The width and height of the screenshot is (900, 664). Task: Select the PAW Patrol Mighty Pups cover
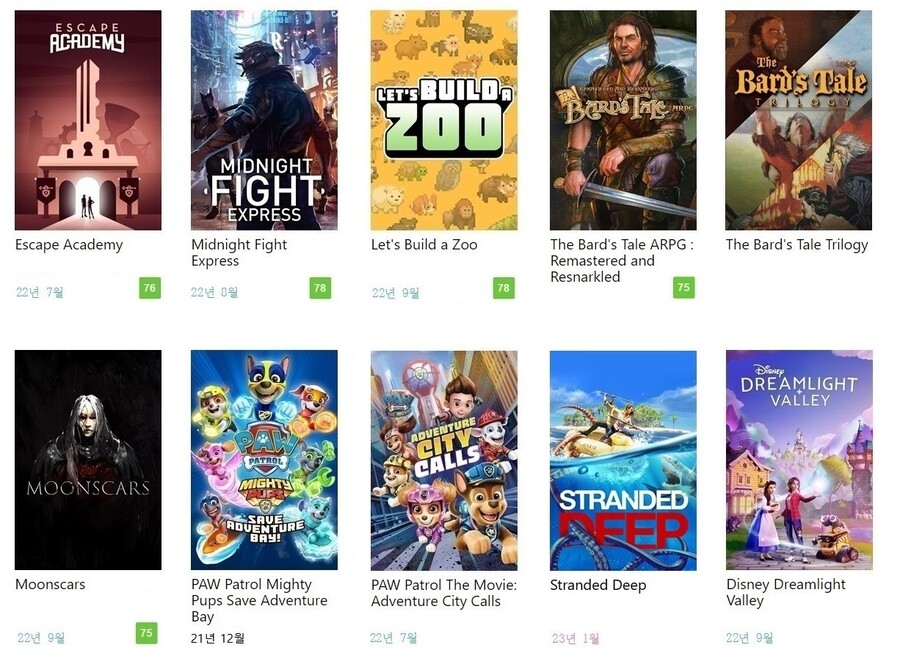coord(264,460)
